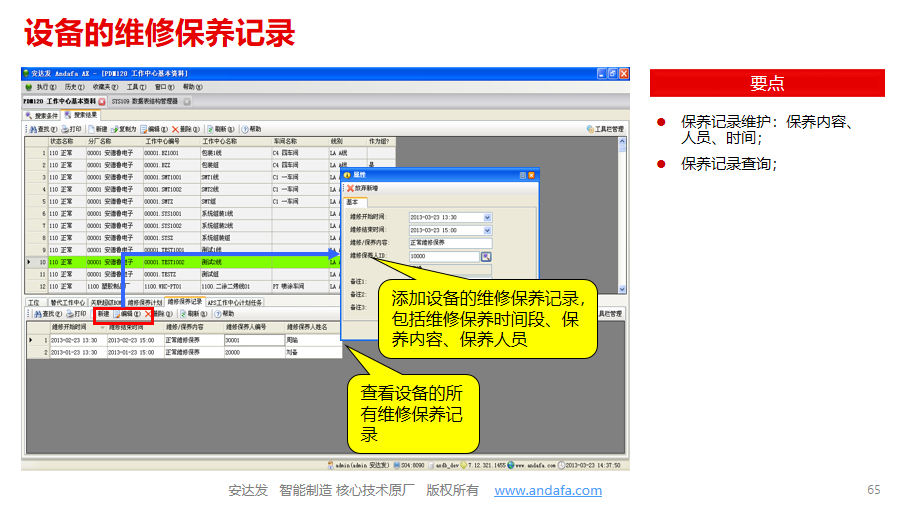Screen dimensions: 907x509
Task: Open 工具栏管理 (Toolbar management) at top right
Action: tap(604, 129)
